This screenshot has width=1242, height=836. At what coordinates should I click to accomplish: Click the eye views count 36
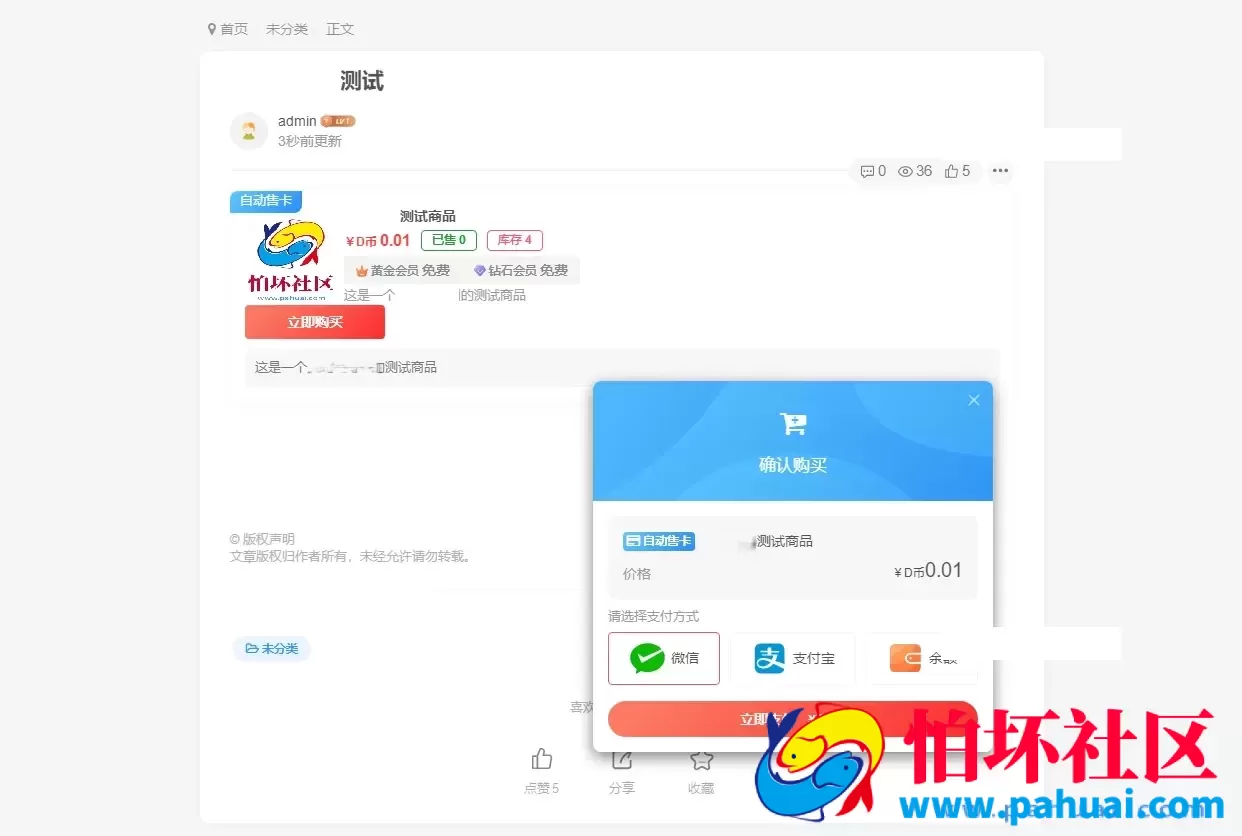(915, 171)
